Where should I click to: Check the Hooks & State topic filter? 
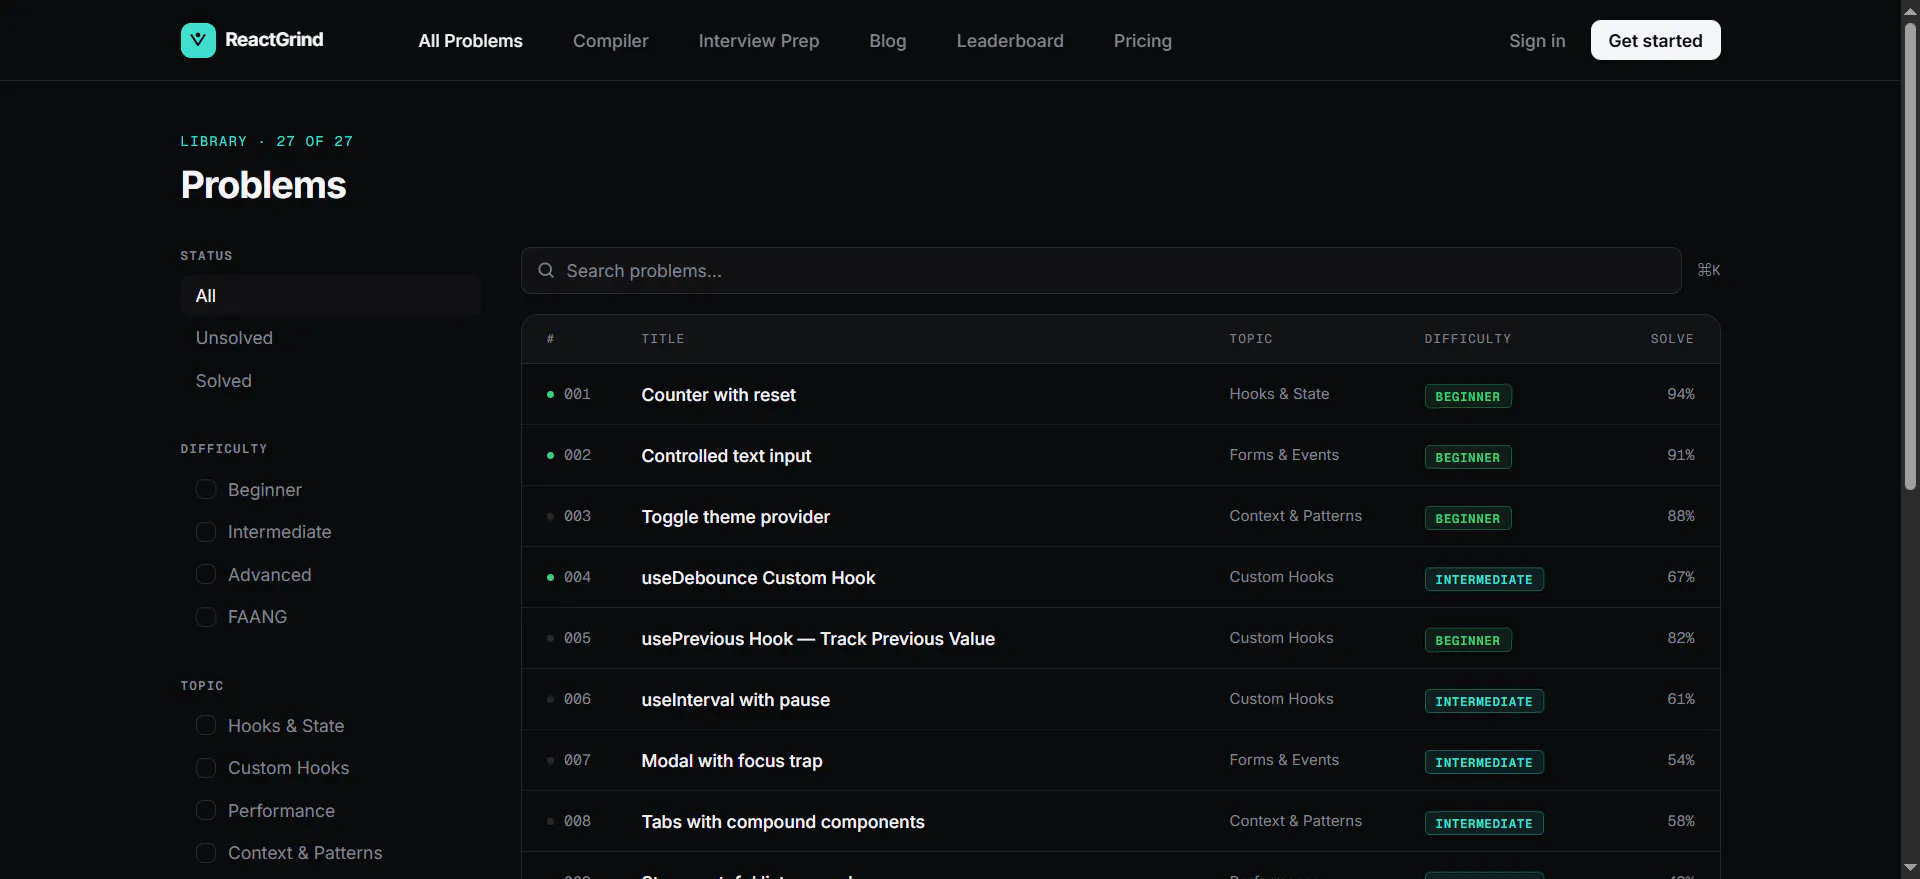(x=206, y=725)
